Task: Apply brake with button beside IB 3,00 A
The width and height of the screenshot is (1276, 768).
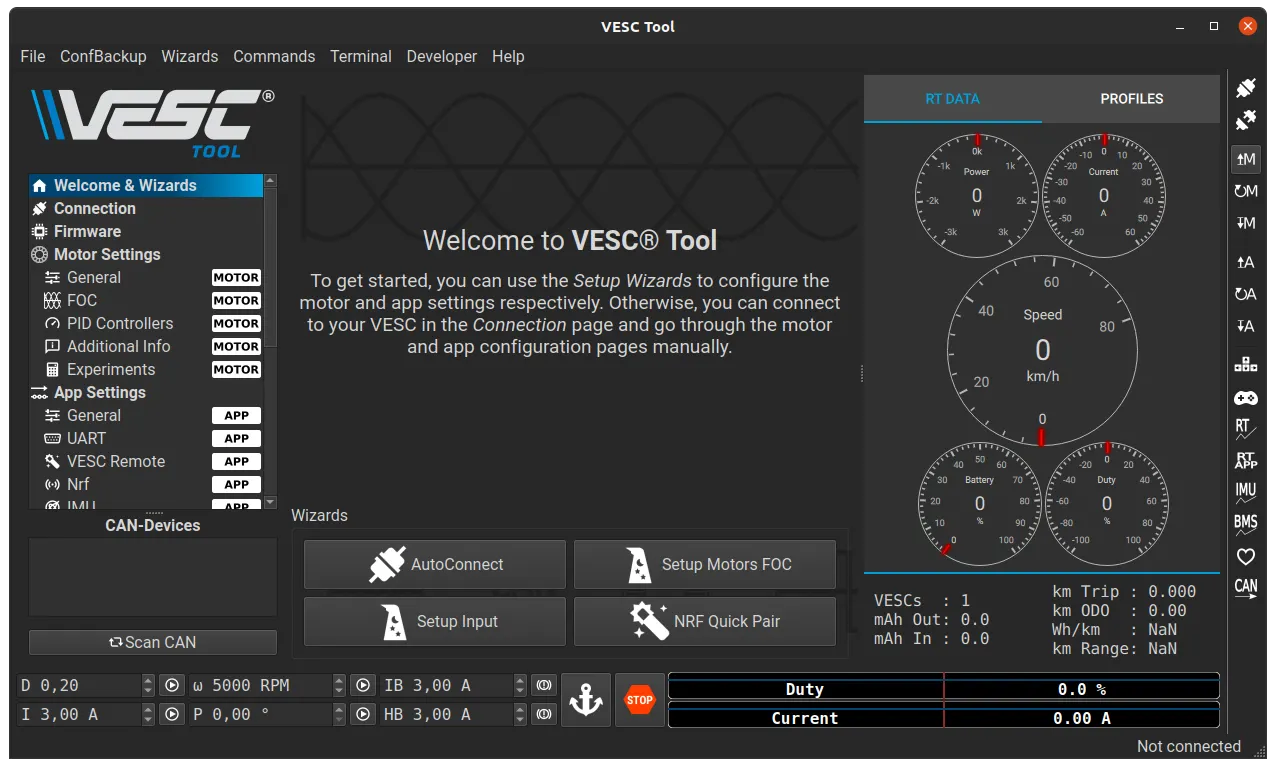Action: tap(544, 686)
